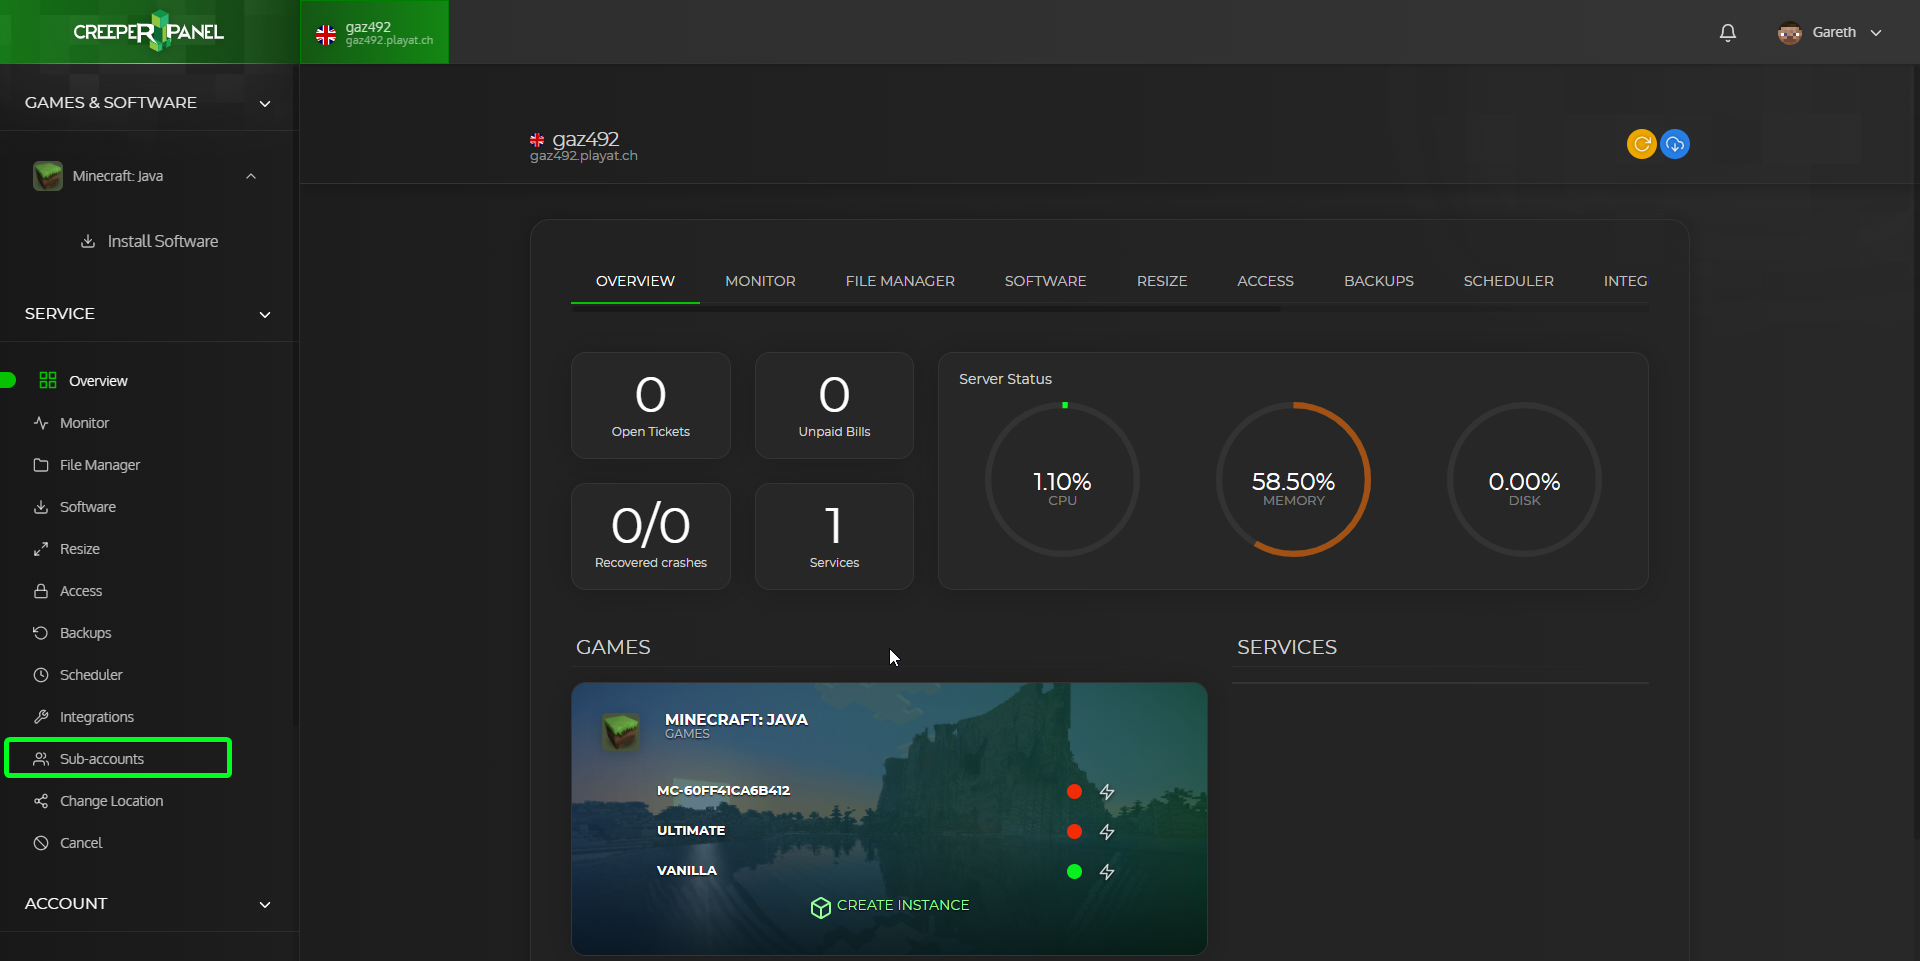Click the Sub-accounts sidebar label
1920x961 pixels.
(x=102, y=759)
